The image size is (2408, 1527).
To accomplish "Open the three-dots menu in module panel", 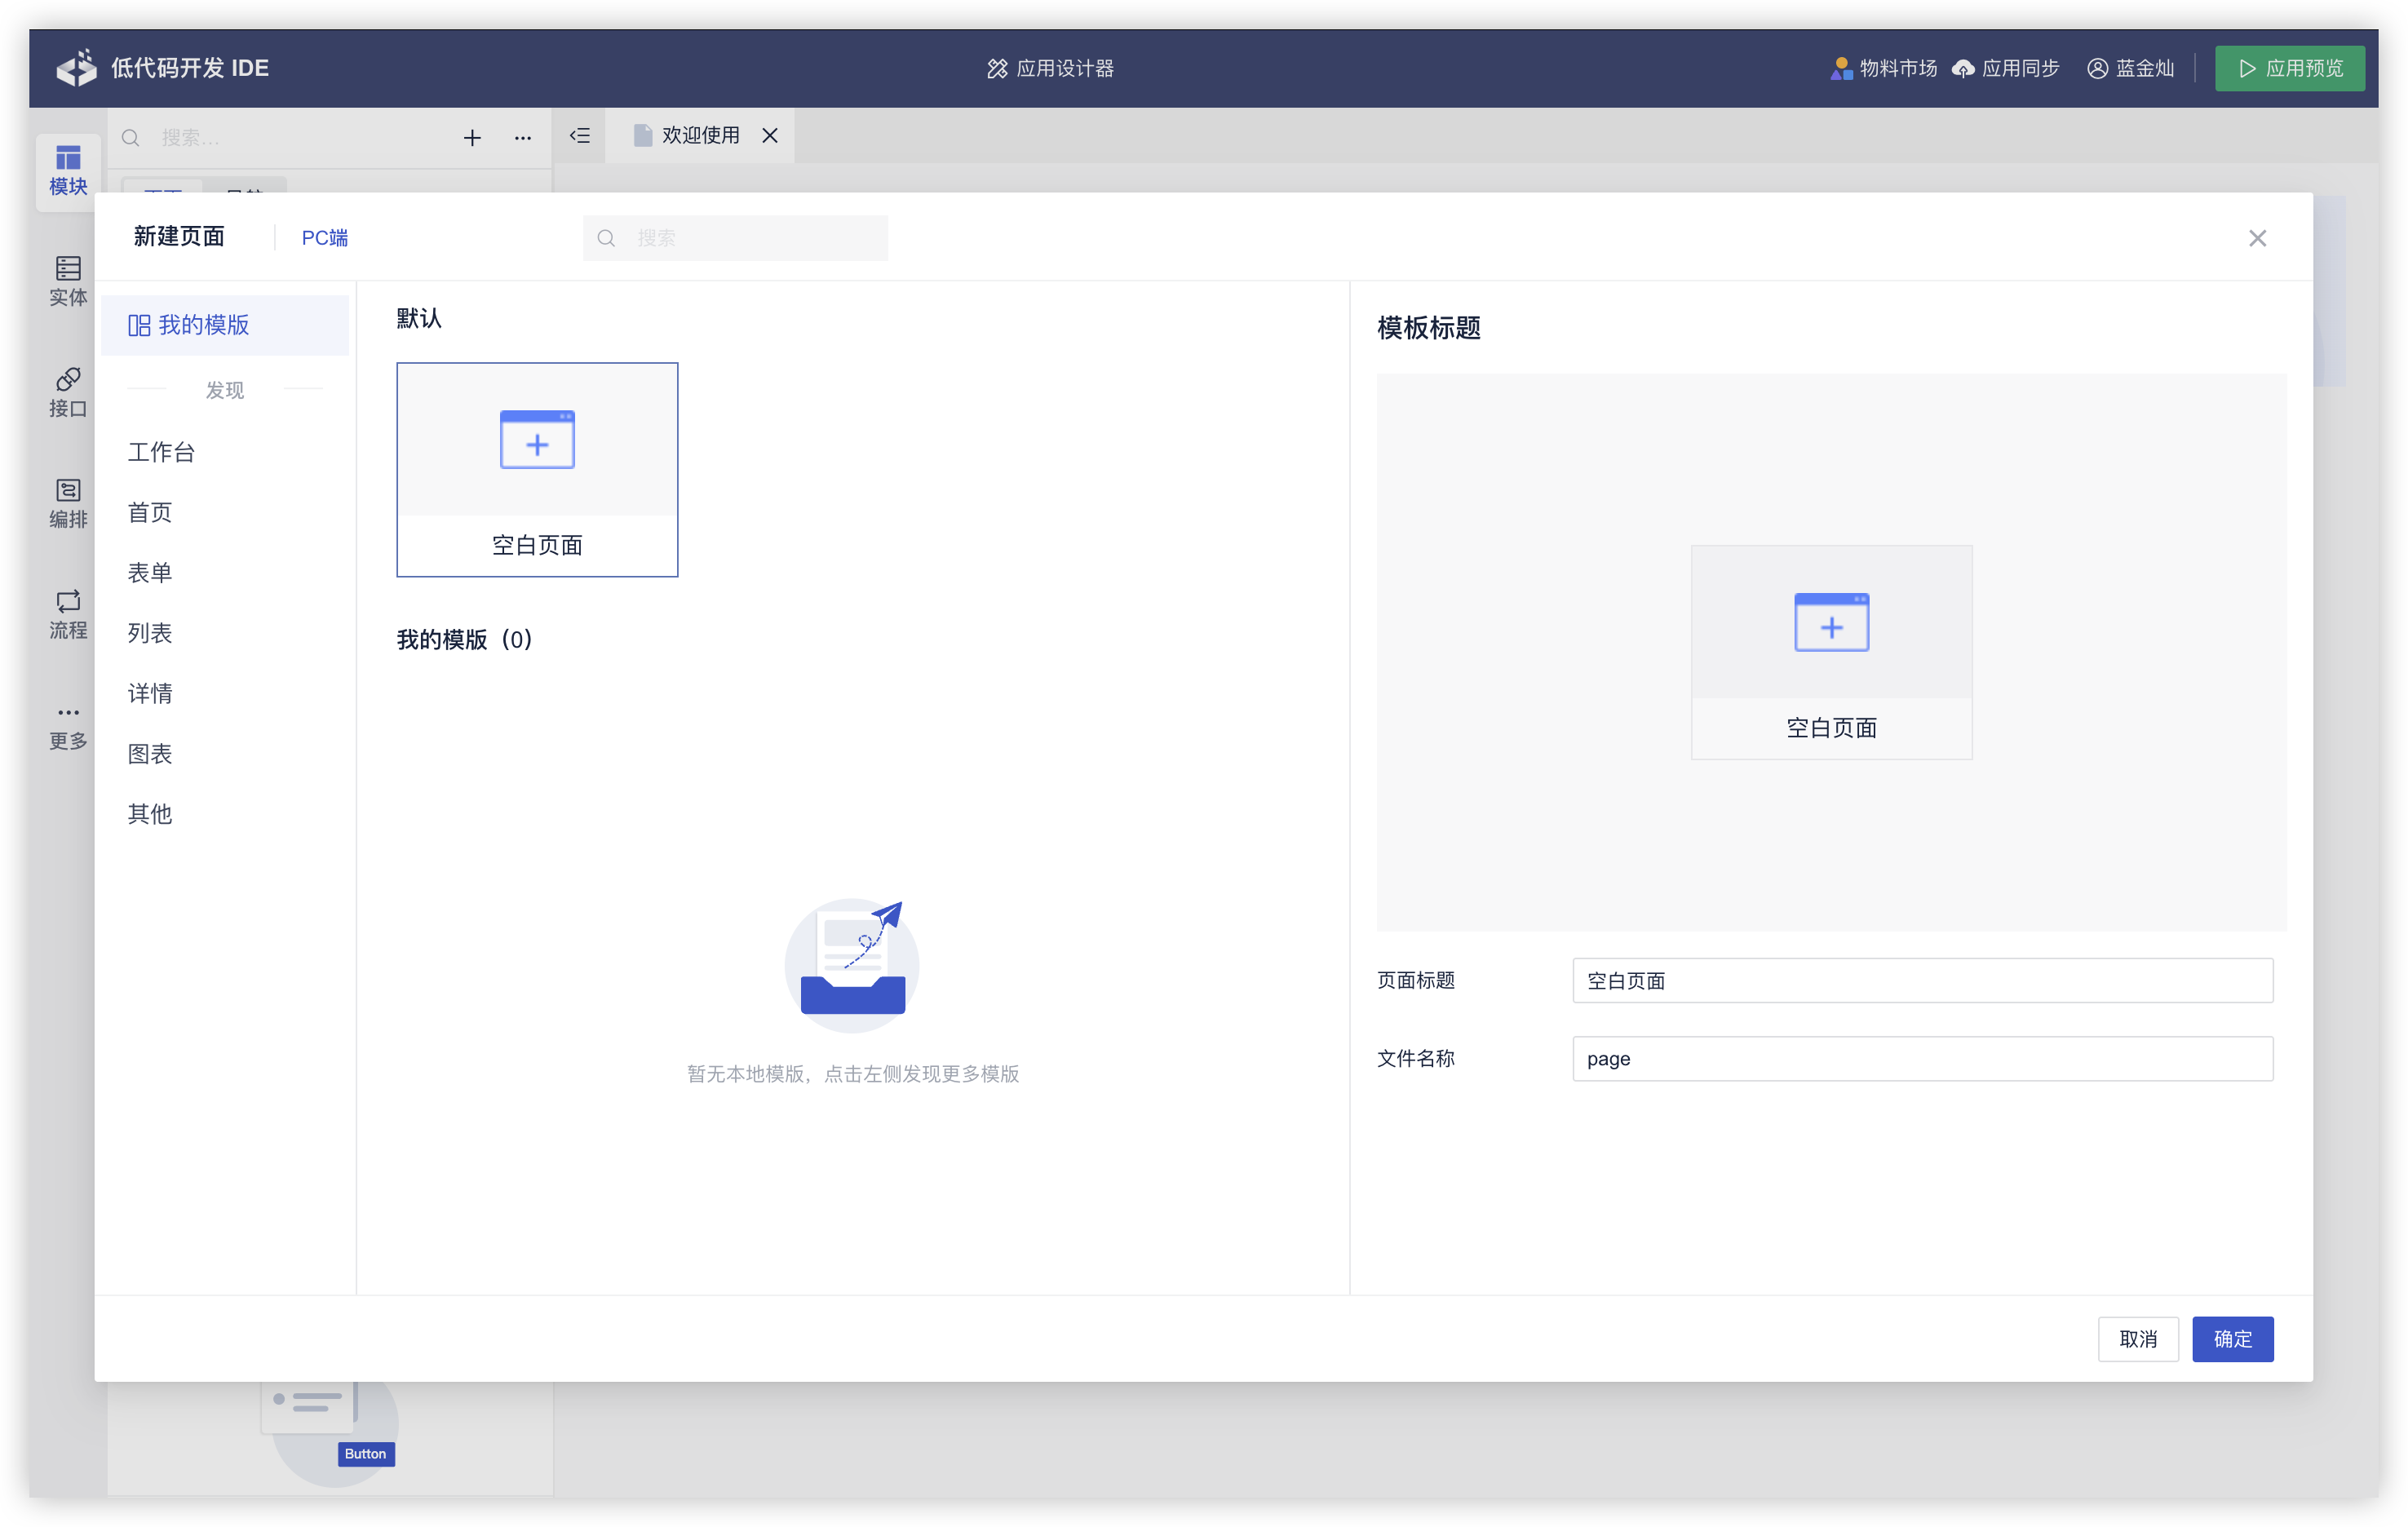I will [523, 138].
